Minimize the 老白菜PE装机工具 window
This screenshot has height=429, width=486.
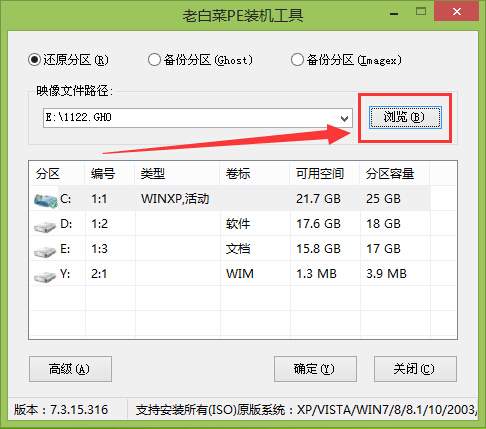(x=394, y=13)
